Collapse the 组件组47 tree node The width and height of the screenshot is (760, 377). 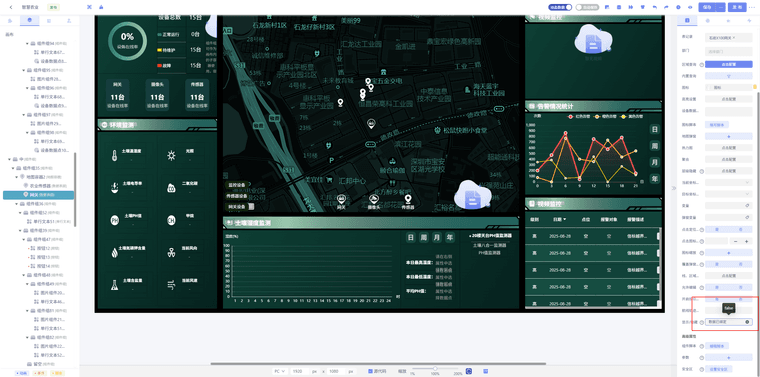coord(24,239)
